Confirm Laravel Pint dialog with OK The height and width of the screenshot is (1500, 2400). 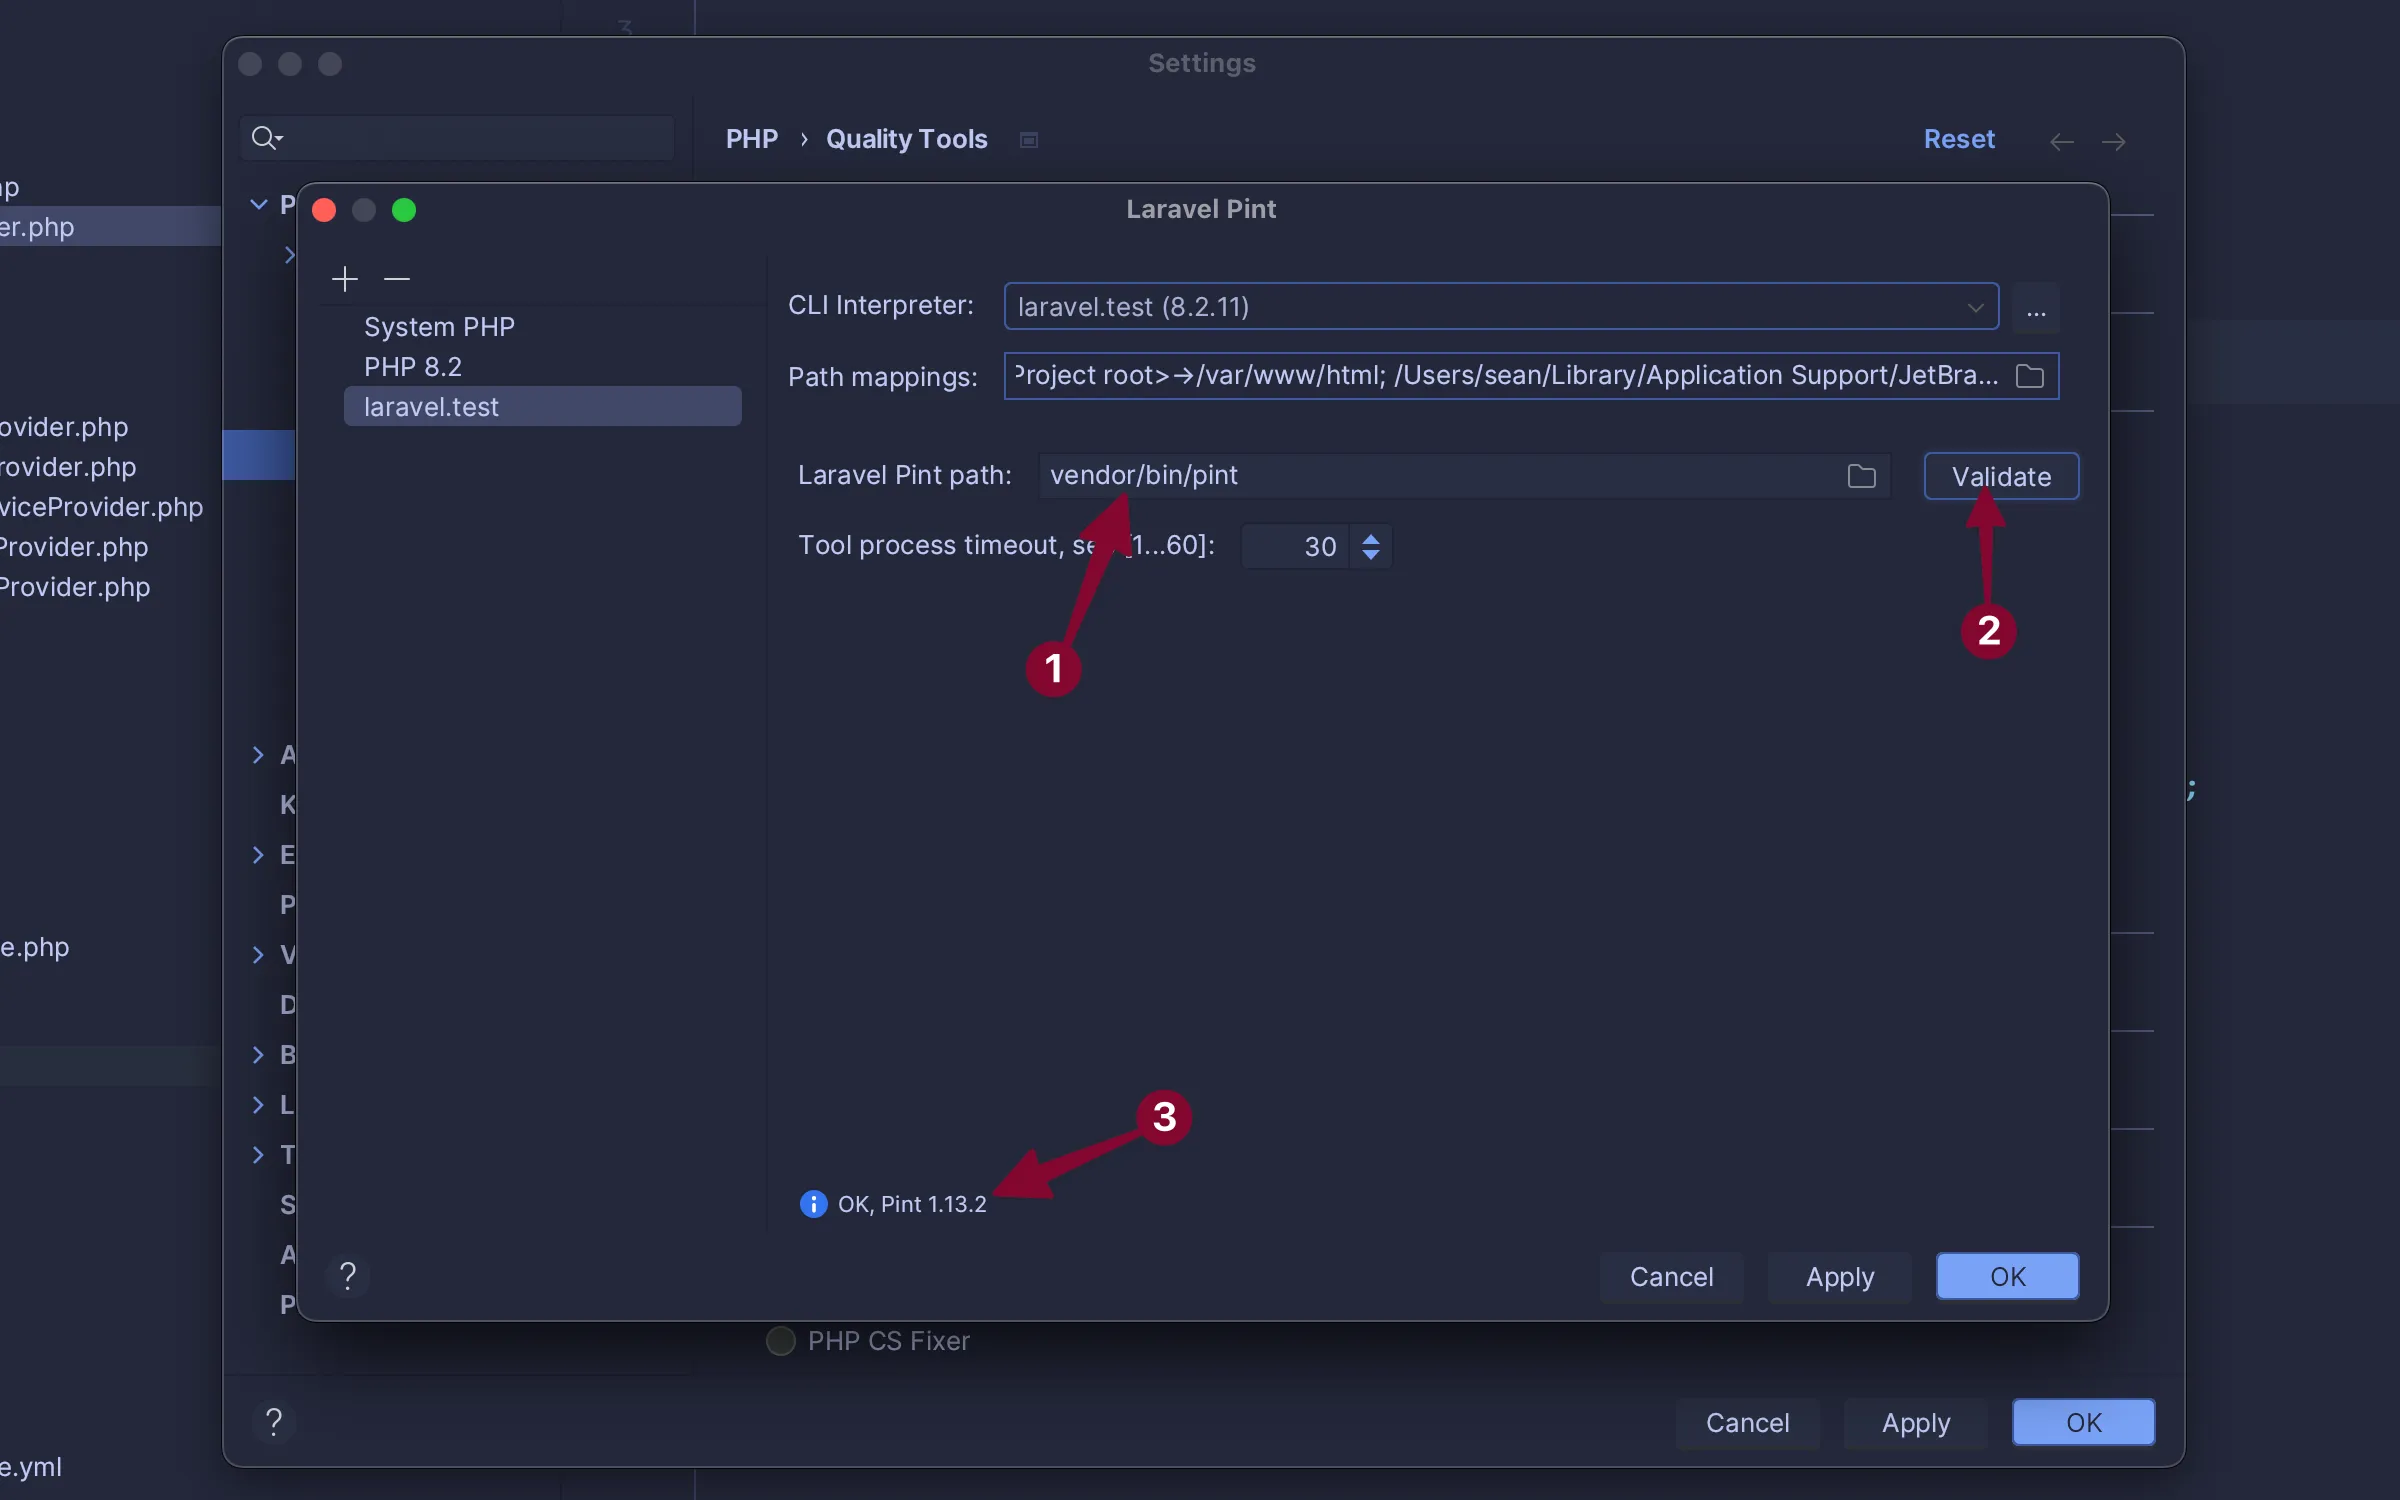click(x=2007, y=1277)
